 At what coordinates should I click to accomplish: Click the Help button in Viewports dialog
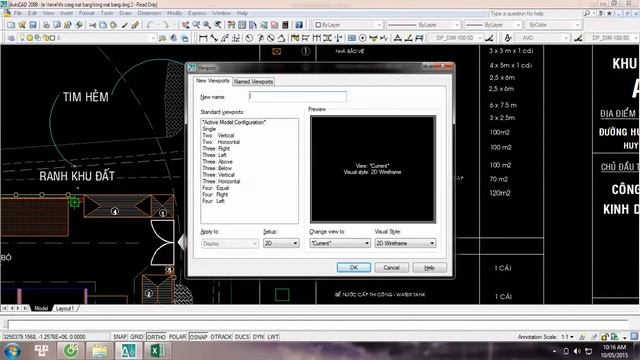coord(429,267)
